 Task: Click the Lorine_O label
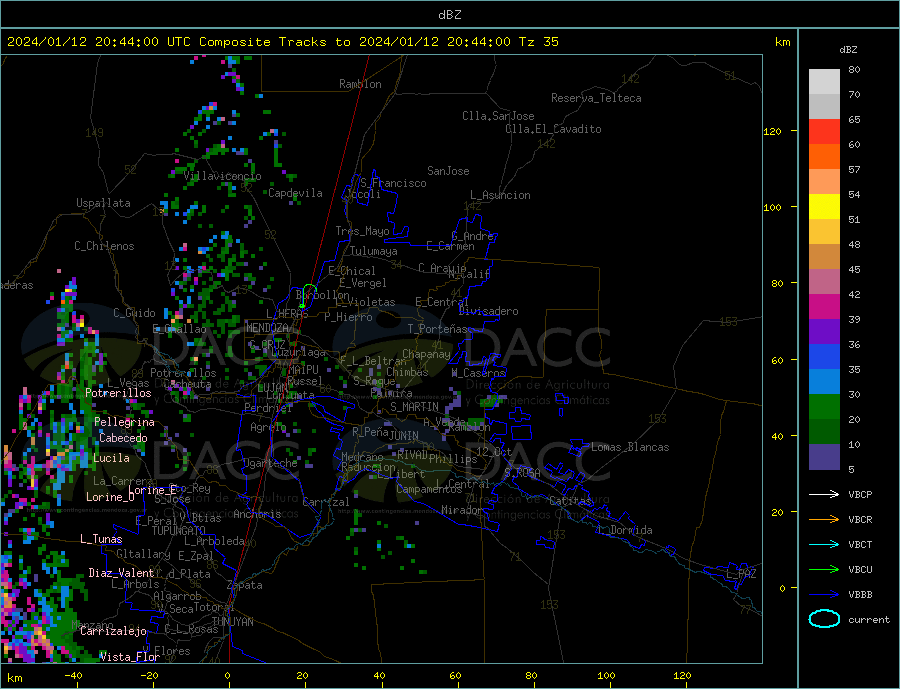click(110, 497)
